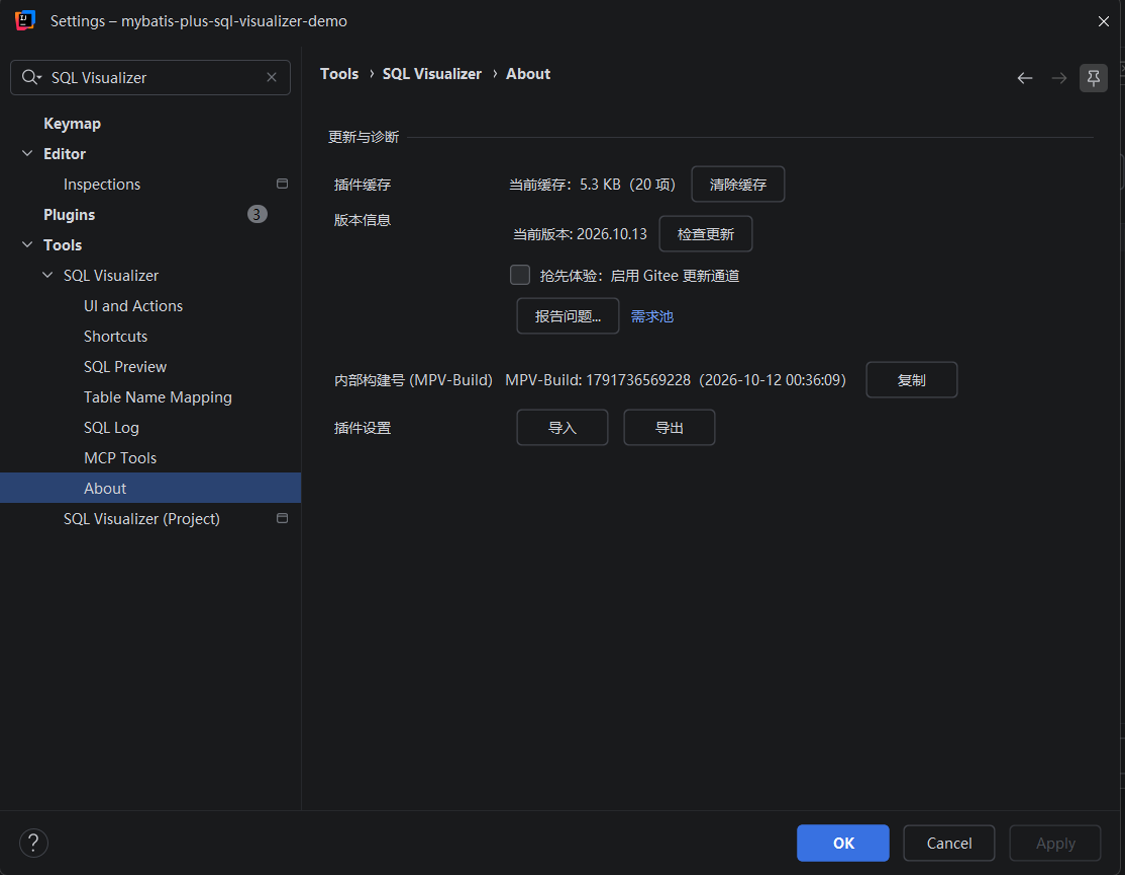Click the 清除缓存 clear cache button
The width and height of the screenshot is (1125, 875).
point(738,184)
